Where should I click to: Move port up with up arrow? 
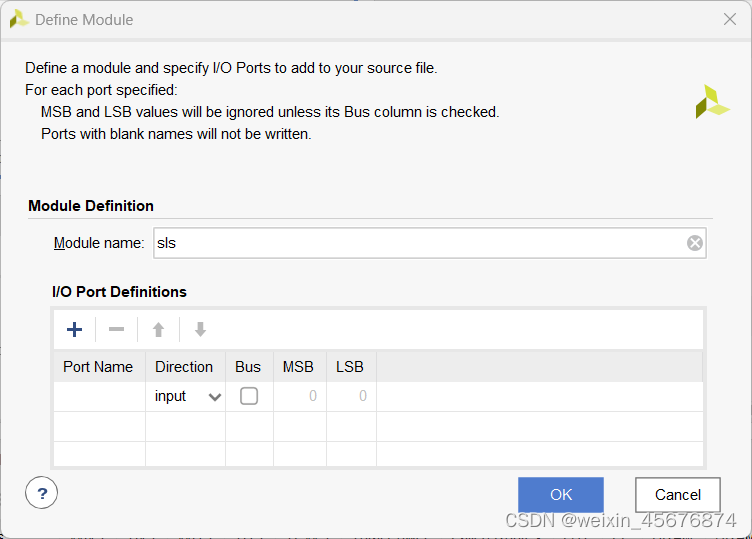tap(158, 329)
